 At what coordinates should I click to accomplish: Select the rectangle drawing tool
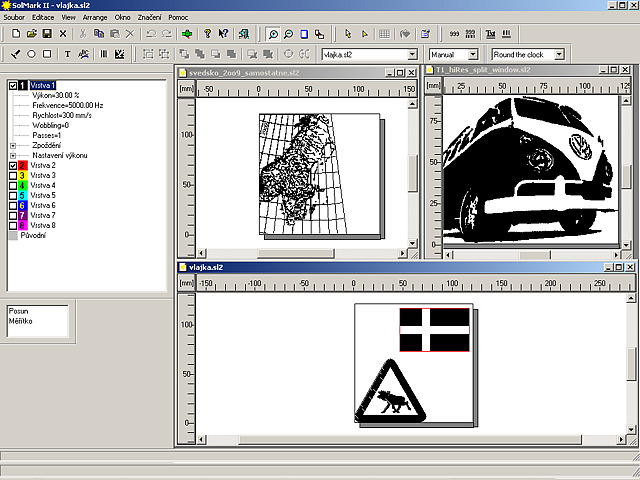point(47,54)
